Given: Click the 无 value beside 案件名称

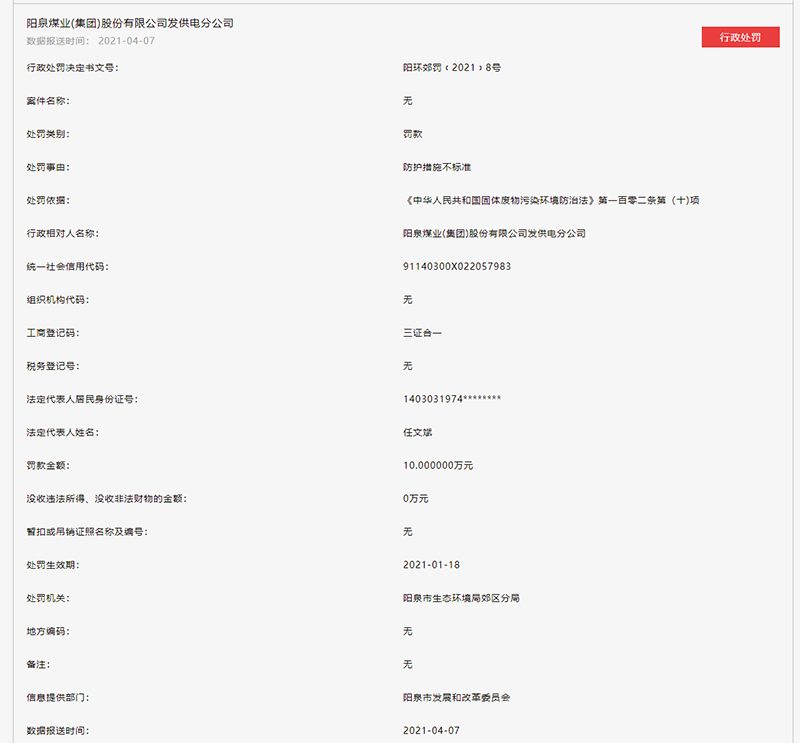Looking at the screenshot, I should click(408, 101).
